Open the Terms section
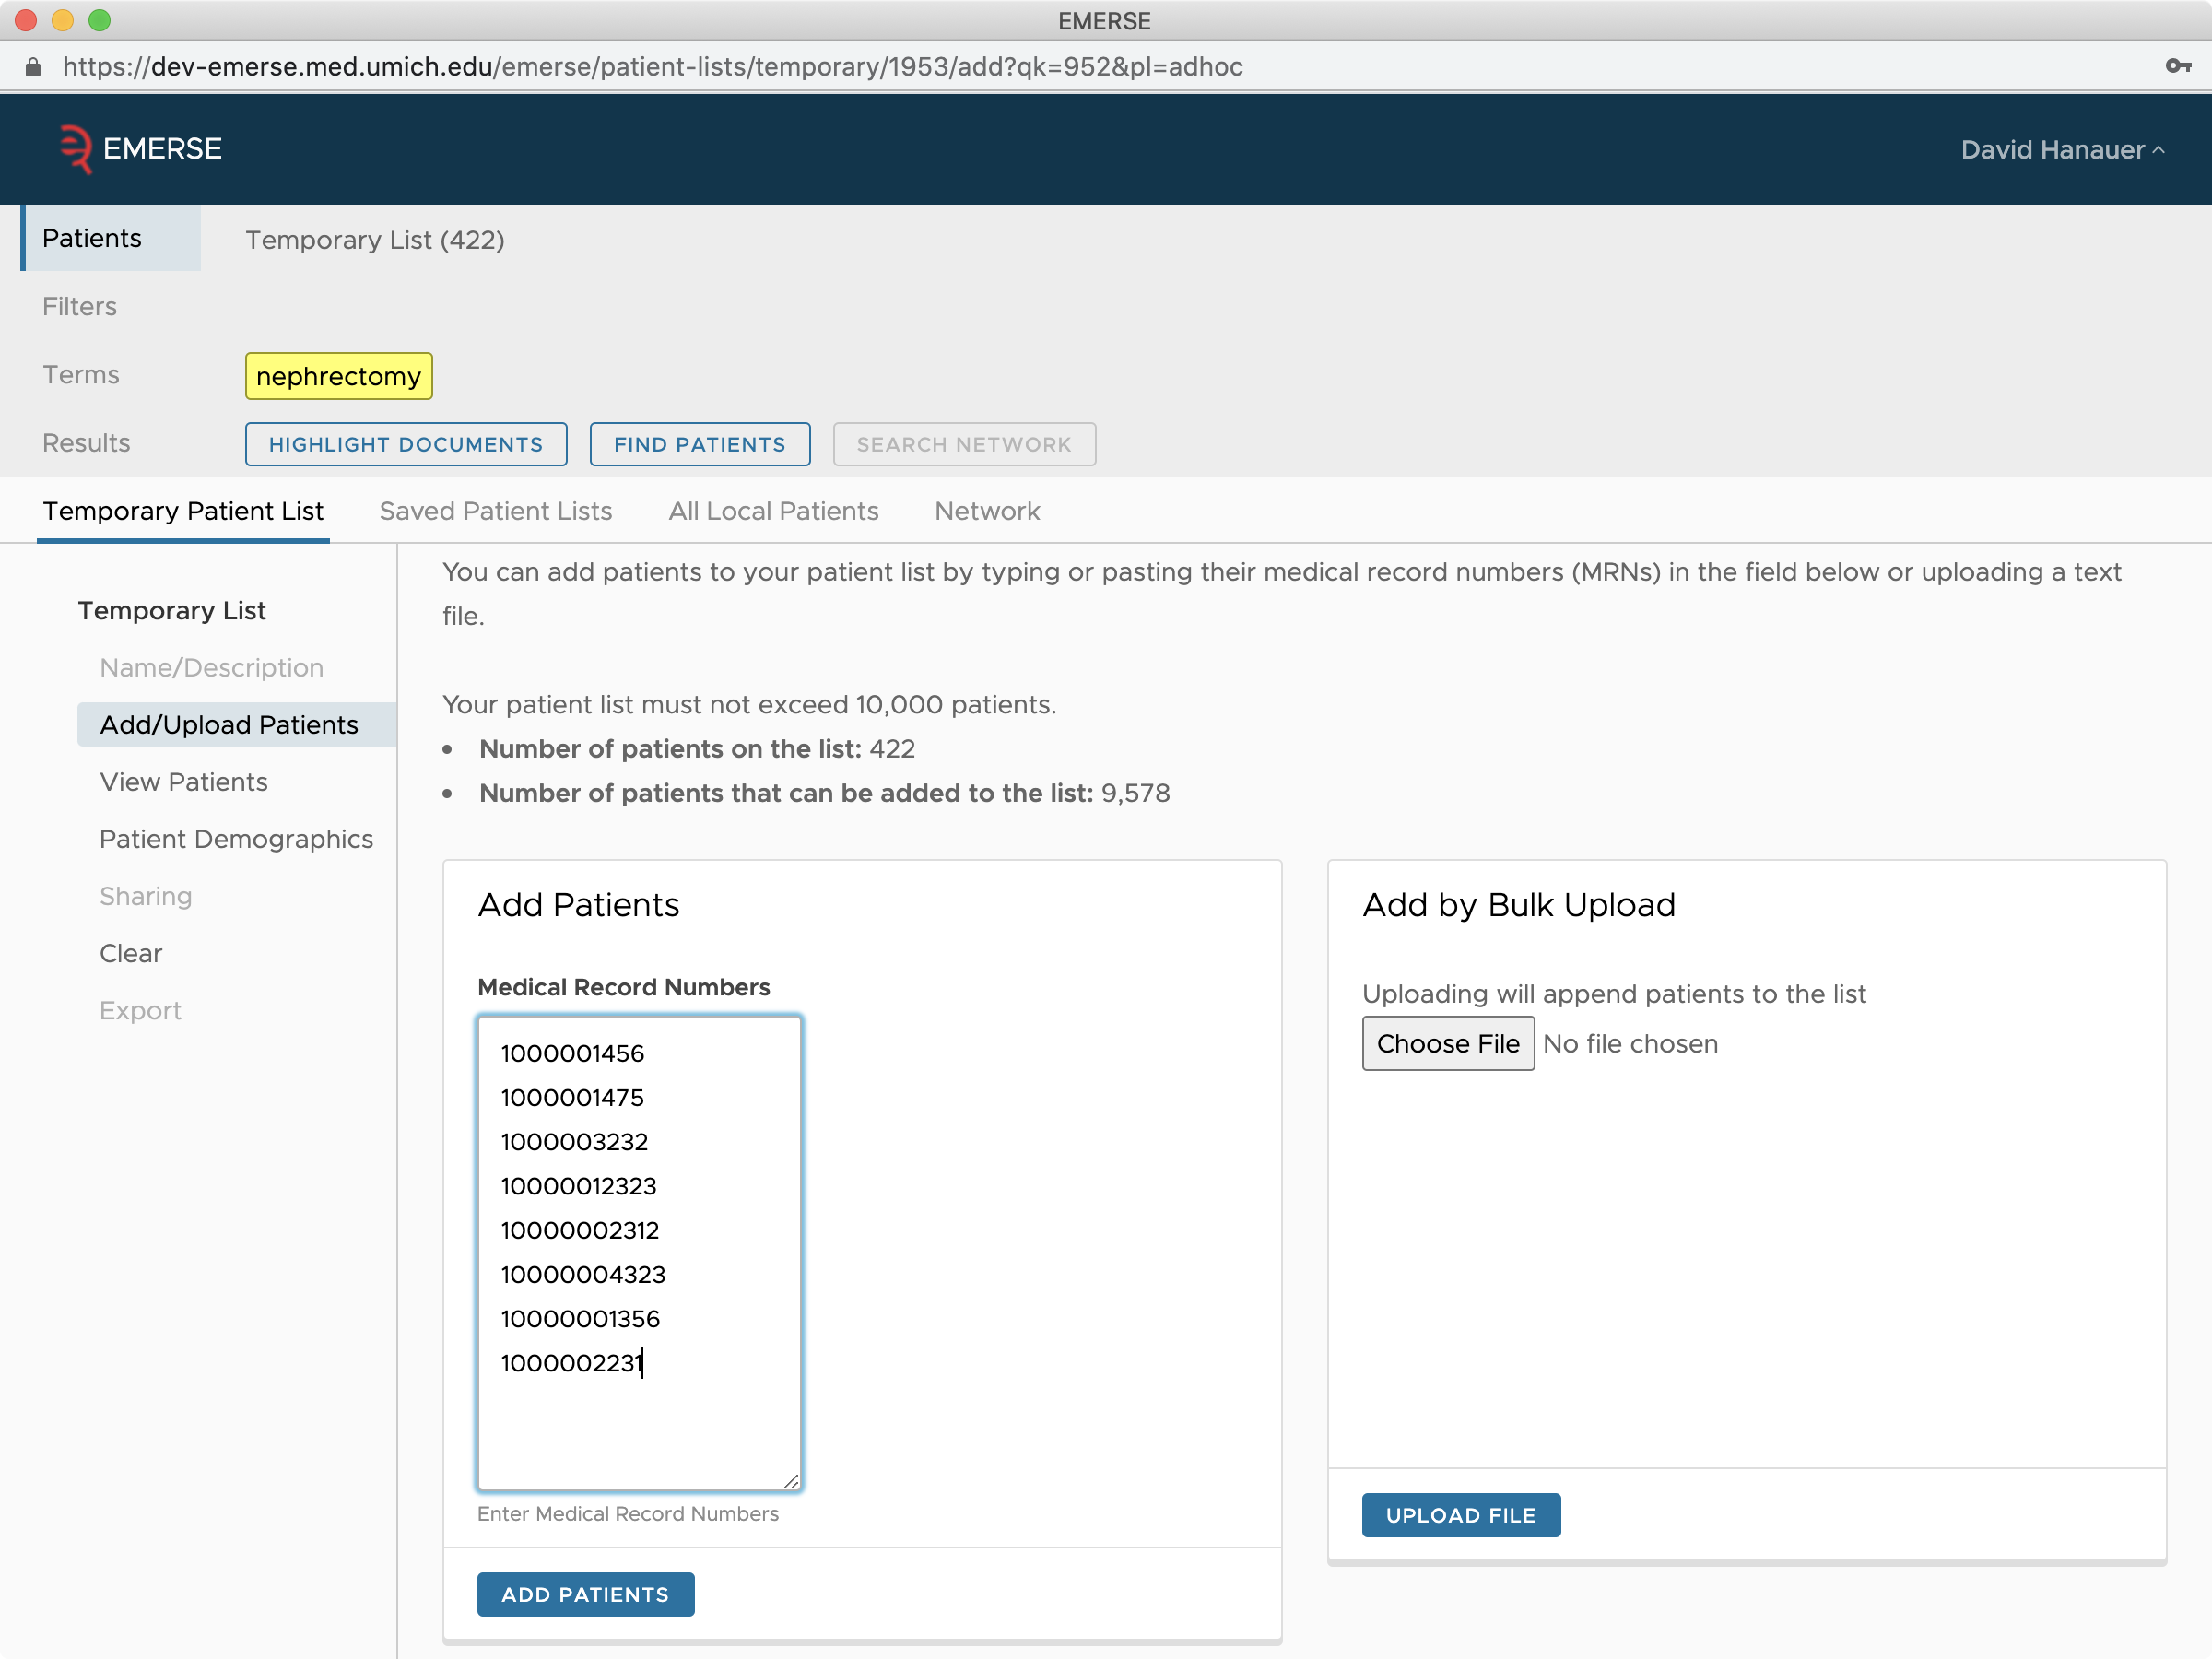This screenshot has width=2212, height=1659. [x=81, y=374]
